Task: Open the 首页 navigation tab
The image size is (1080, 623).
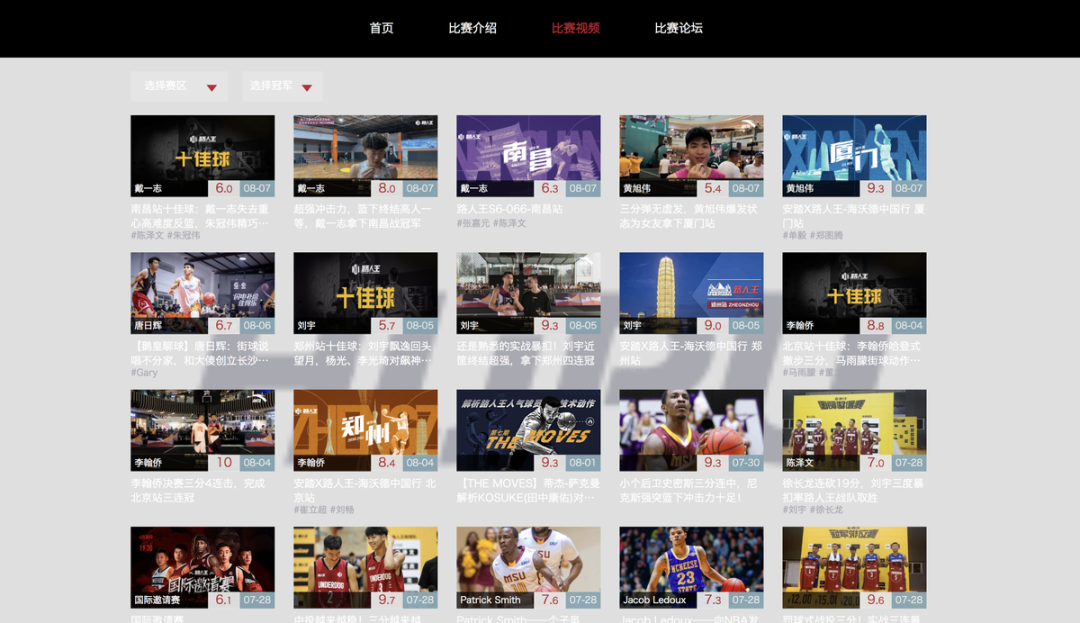Action: point(381,28)
